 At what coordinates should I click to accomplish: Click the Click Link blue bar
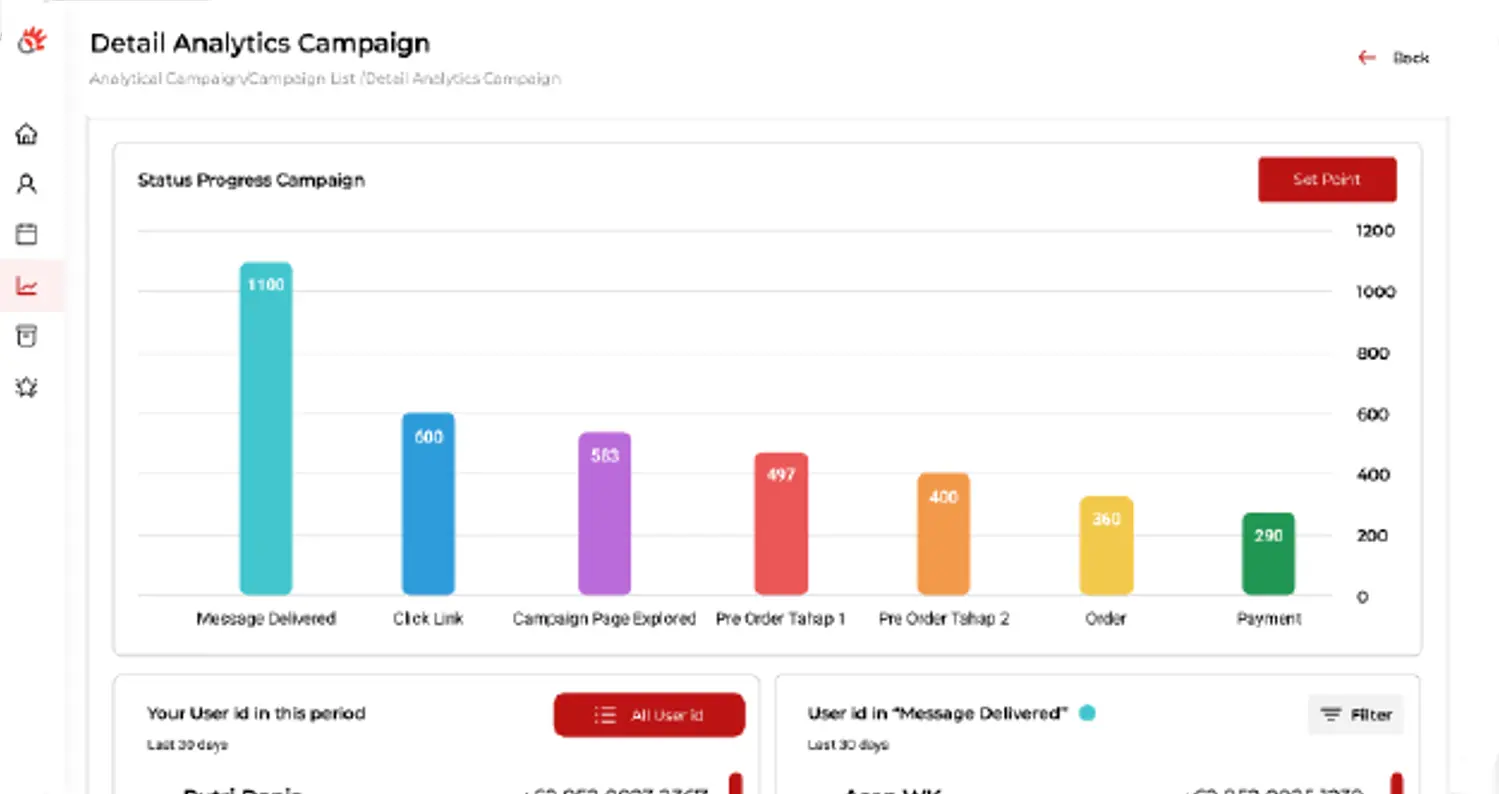[x=428, y=504]
